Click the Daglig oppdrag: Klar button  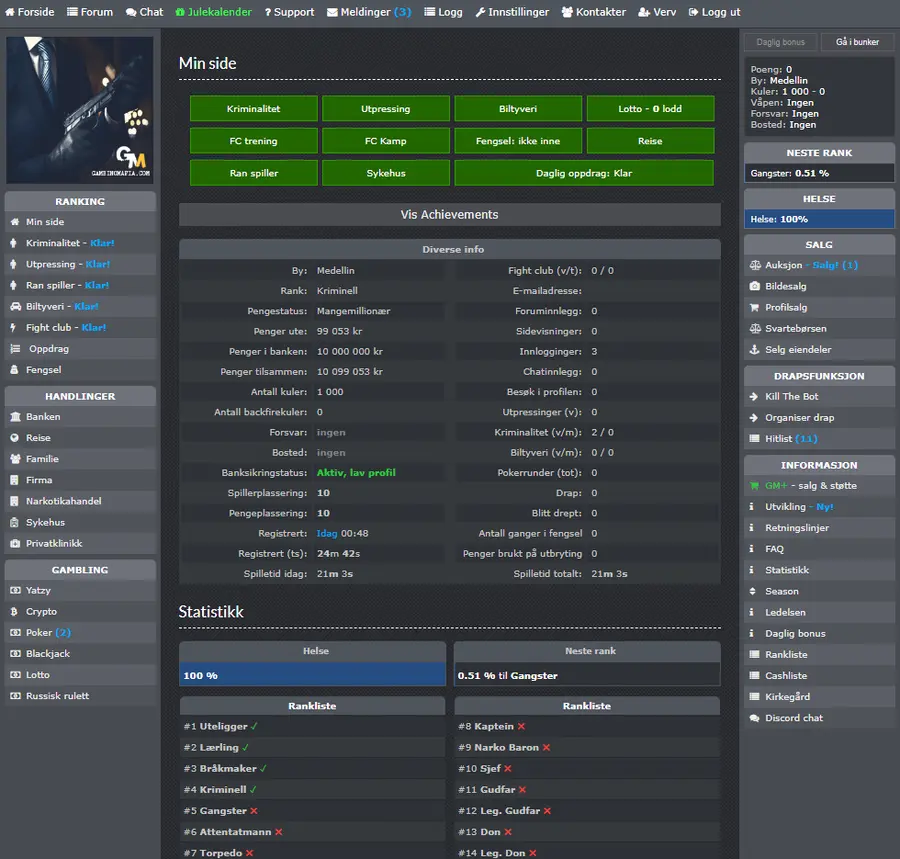(584, 173)
